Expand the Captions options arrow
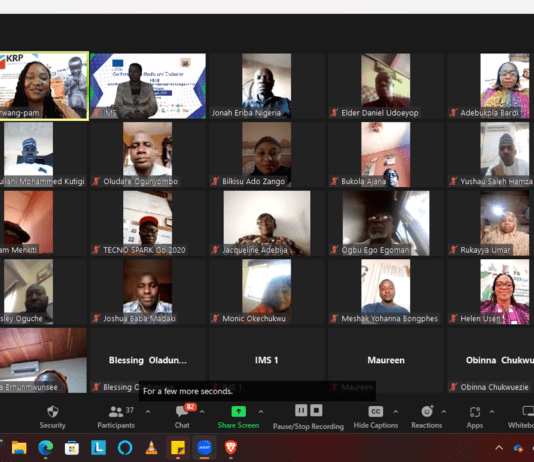The height and width of the screenshot is (462, 534). pyautogui.click(x=395, y=412)
